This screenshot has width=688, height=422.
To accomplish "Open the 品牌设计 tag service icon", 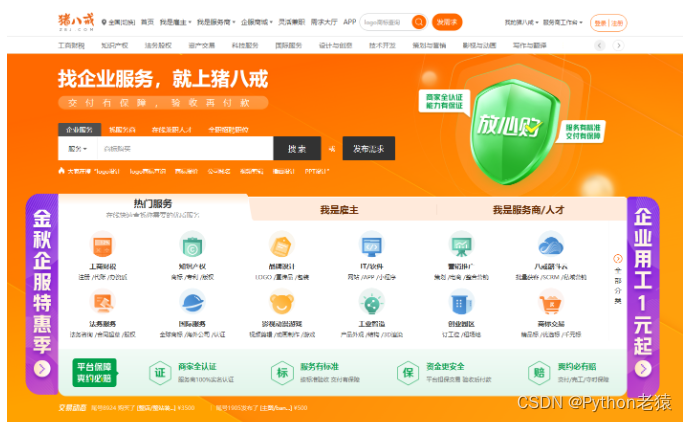I will pyautogui.click(x=282, y=245).
